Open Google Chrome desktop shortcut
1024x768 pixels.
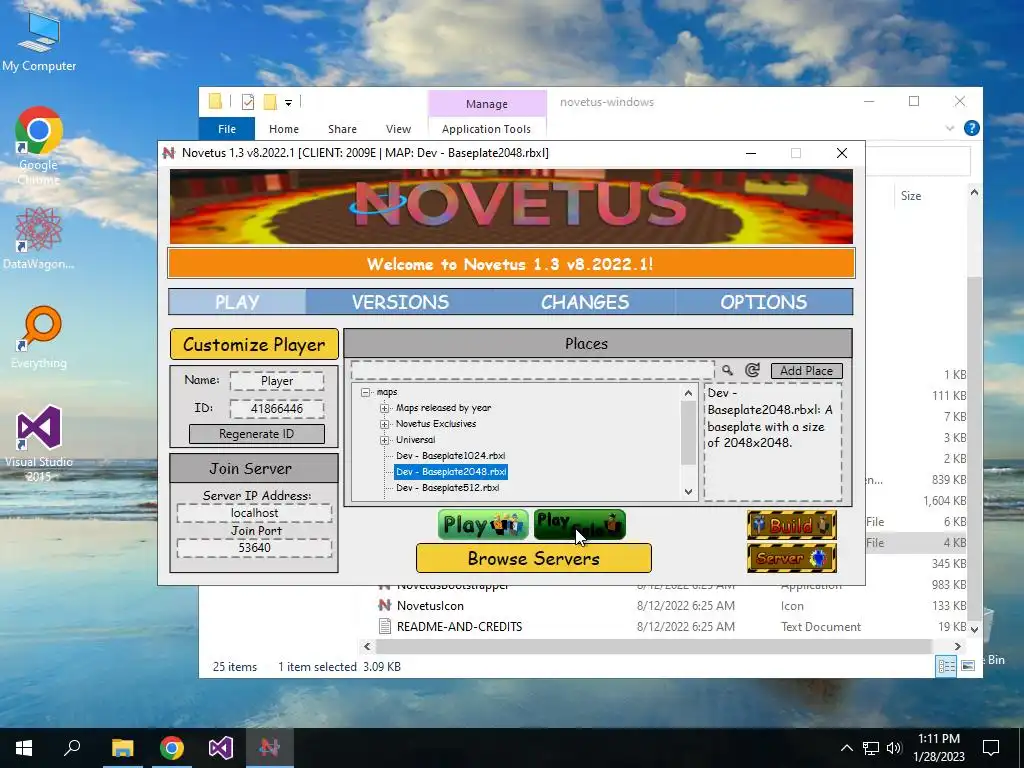coord(39,145)
